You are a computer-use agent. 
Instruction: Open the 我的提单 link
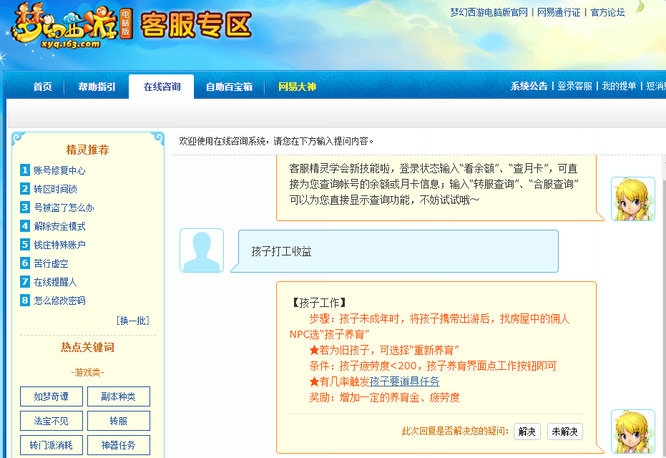click(619, 86)
